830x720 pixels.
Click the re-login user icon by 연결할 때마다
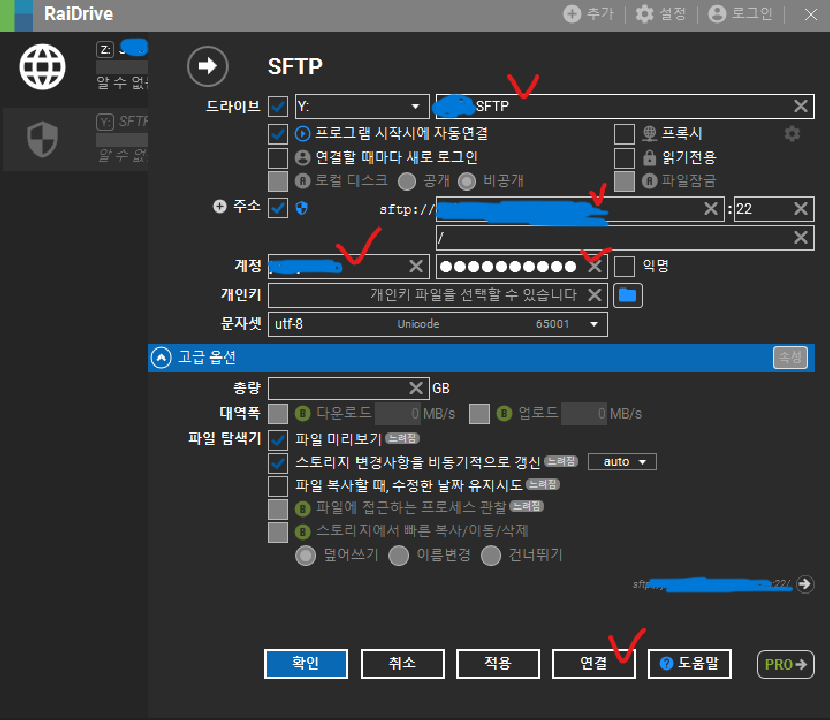click(x=302, y=157)
